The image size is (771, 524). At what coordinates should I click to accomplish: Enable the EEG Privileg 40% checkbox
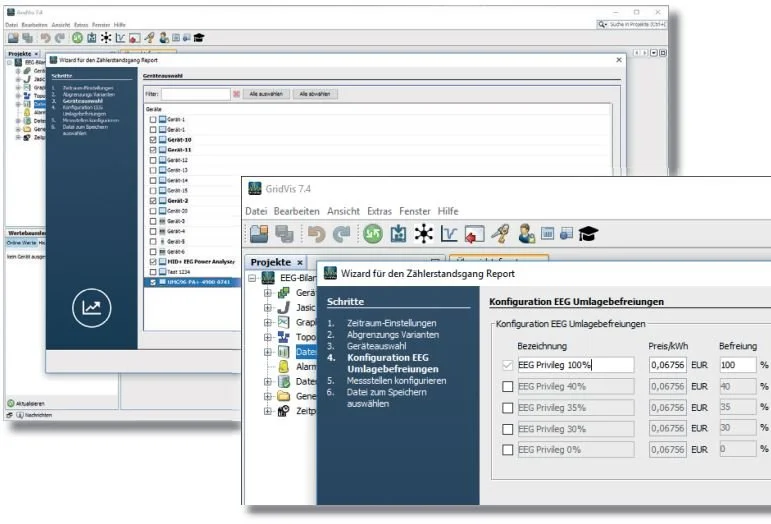[x=507, y=386]
